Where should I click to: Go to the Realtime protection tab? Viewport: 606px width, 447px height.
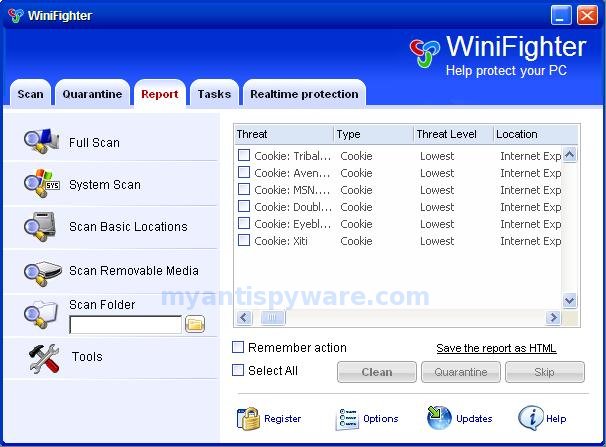304,94
